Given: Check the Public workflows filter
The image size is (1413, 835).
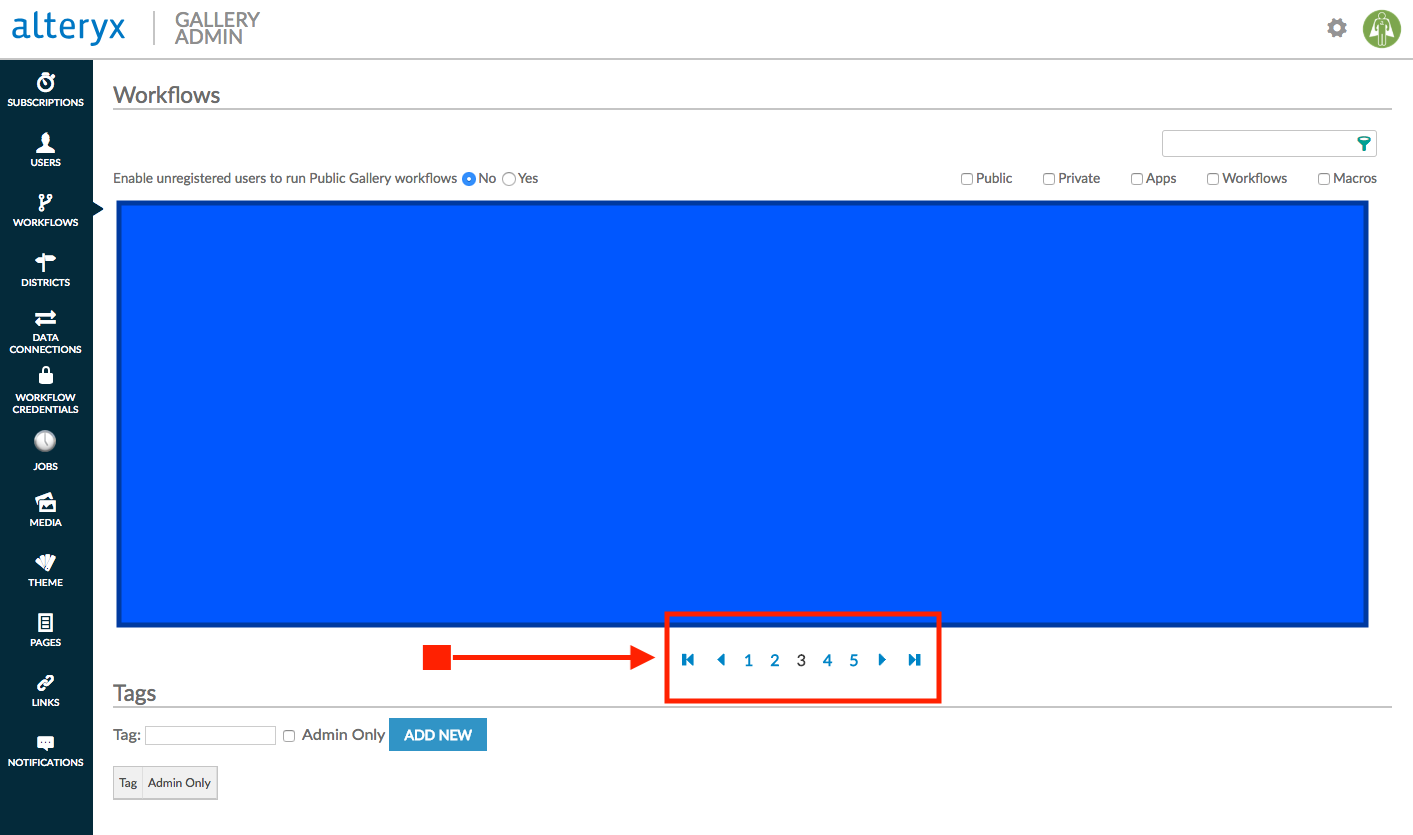Looking at the screenshot, I should point(966,178).
